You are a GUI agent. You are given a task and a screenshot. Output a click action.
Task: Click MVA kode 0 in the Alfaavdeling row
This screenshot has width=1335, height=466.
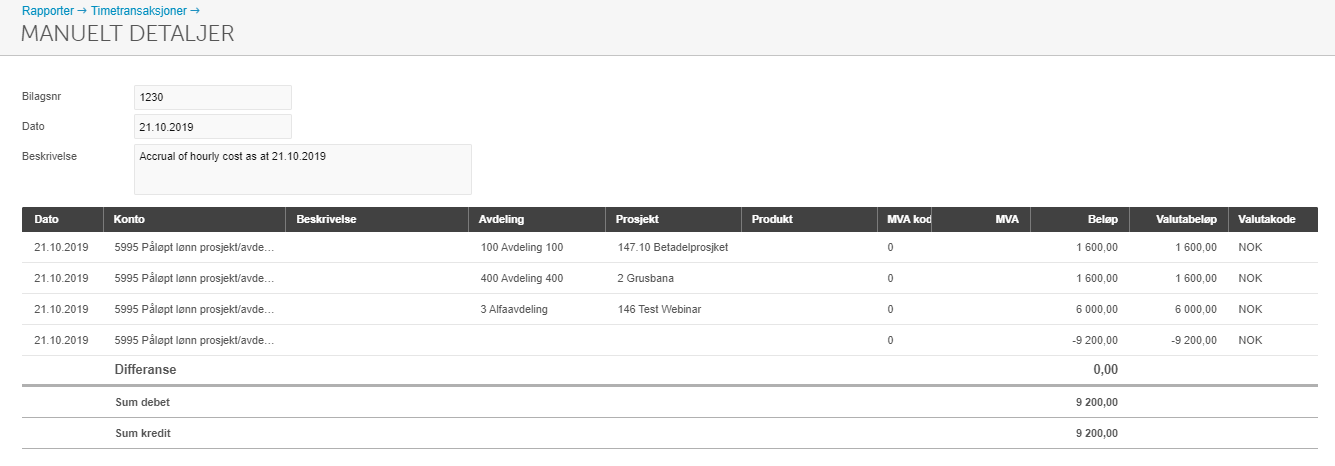point(890,309)
